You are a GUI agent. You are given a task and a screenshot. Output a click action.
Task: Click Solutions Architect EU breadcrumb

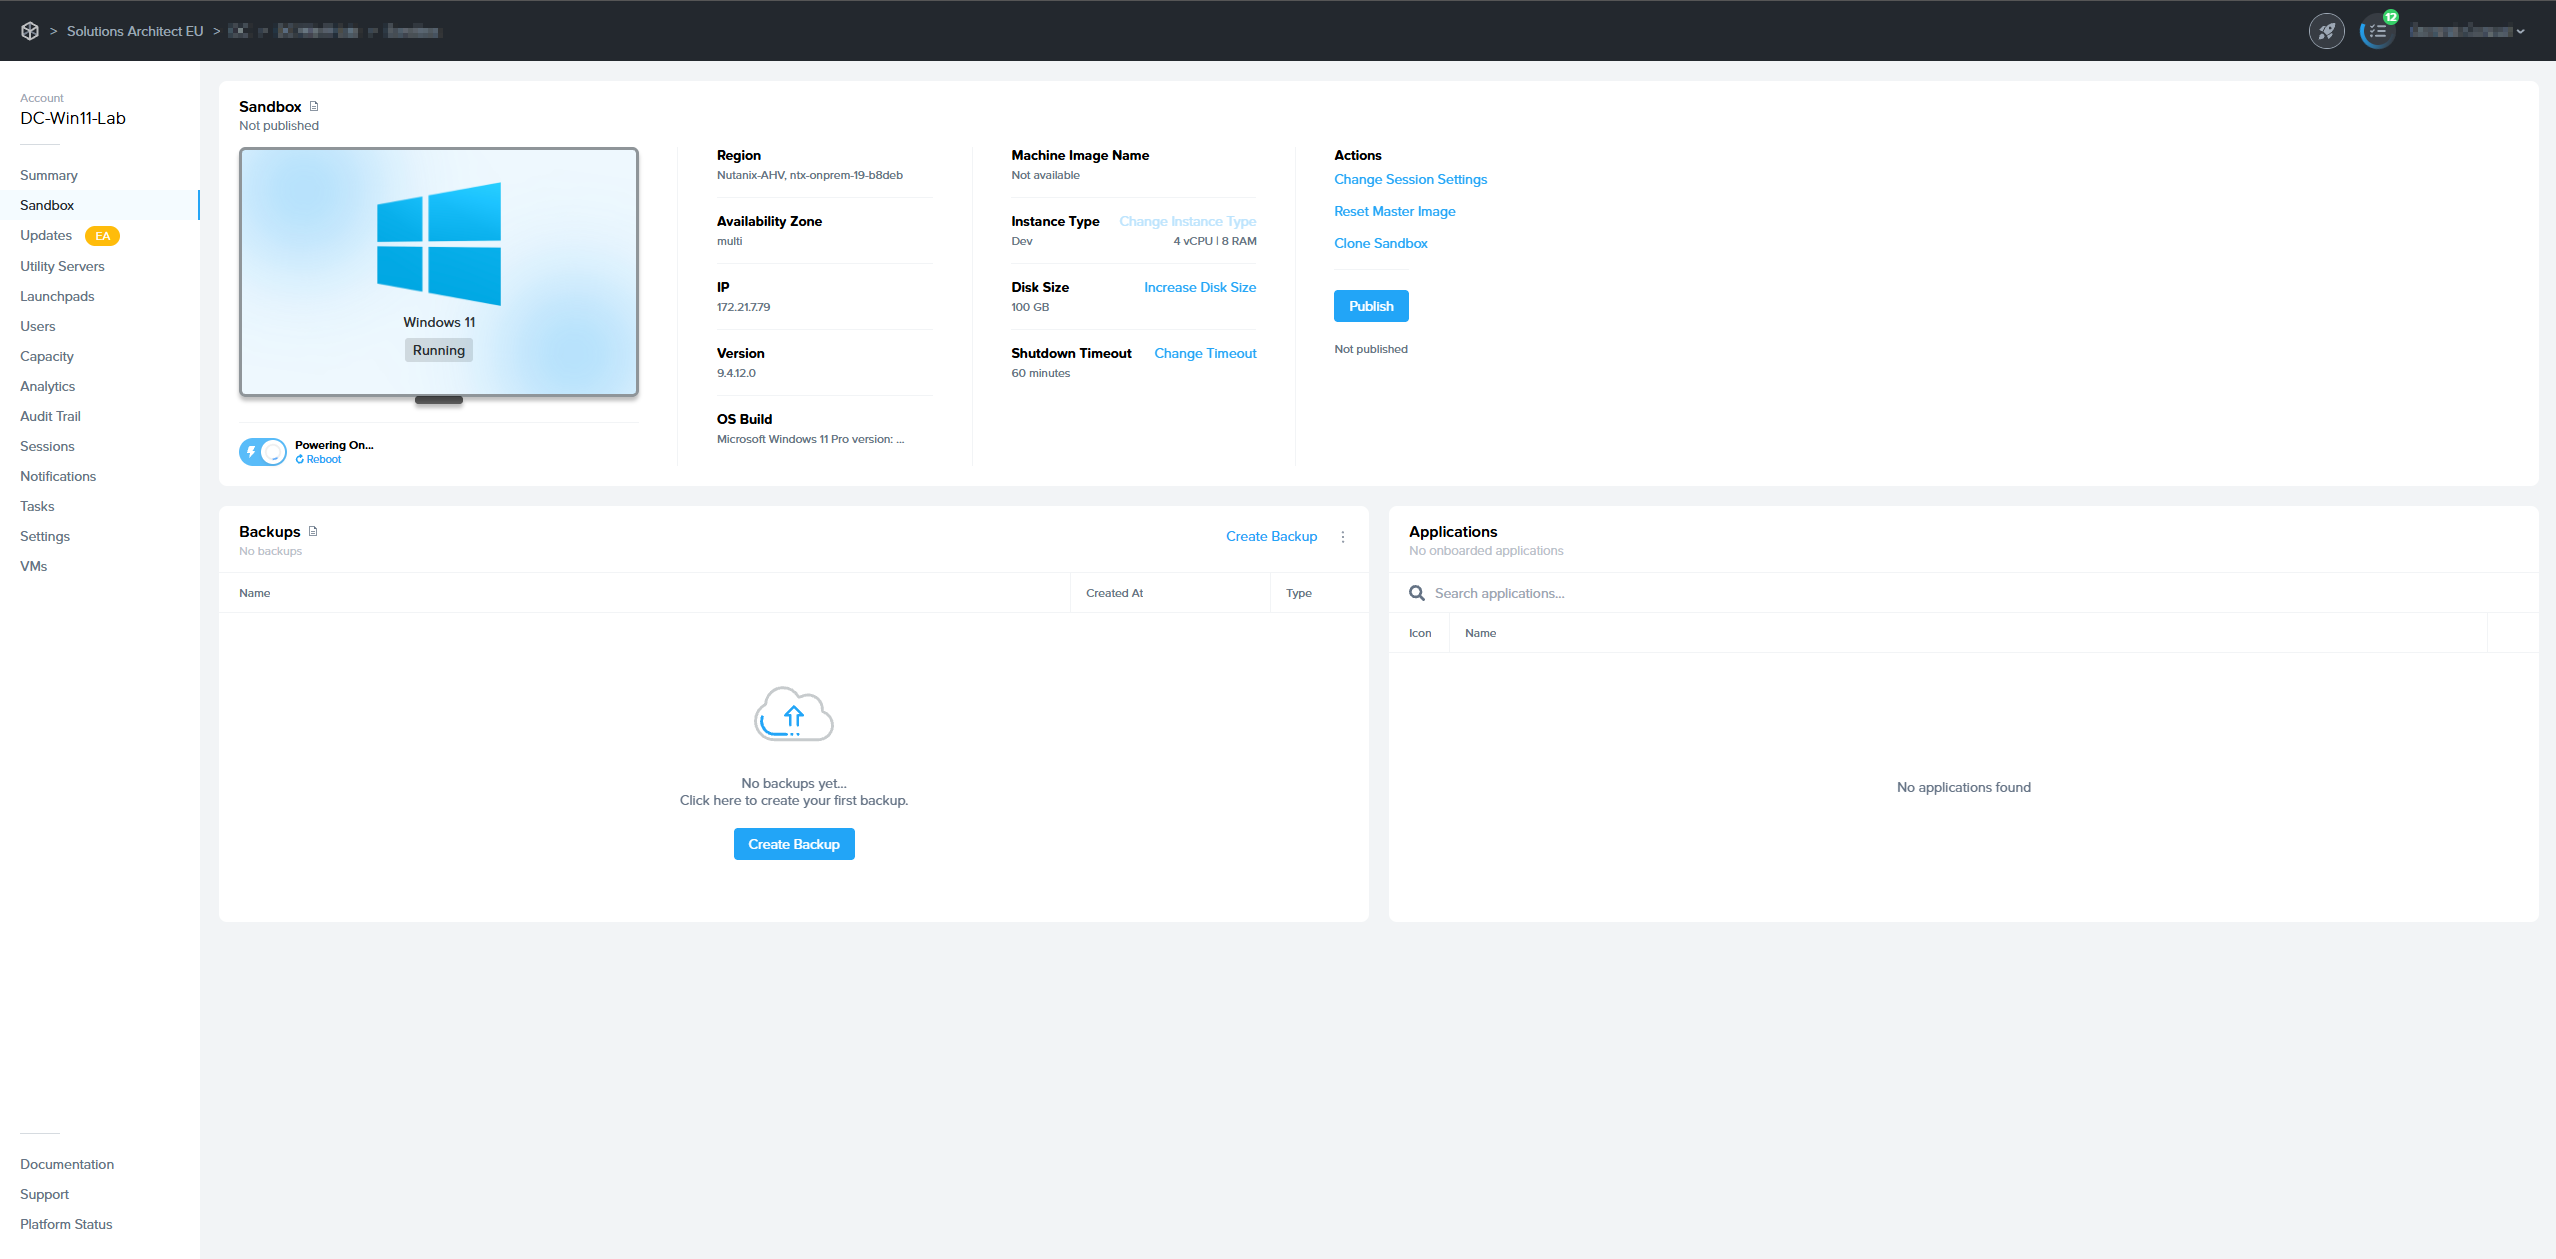(x=135, y=31)
